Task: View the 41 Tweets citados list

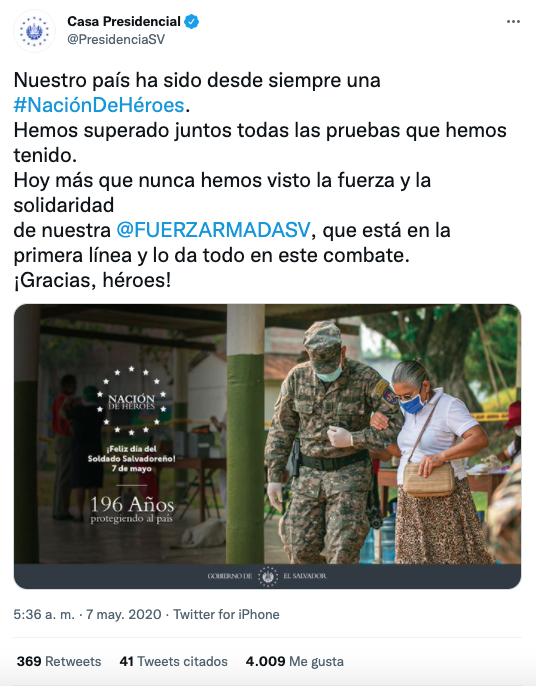Action: click(174, 661)
